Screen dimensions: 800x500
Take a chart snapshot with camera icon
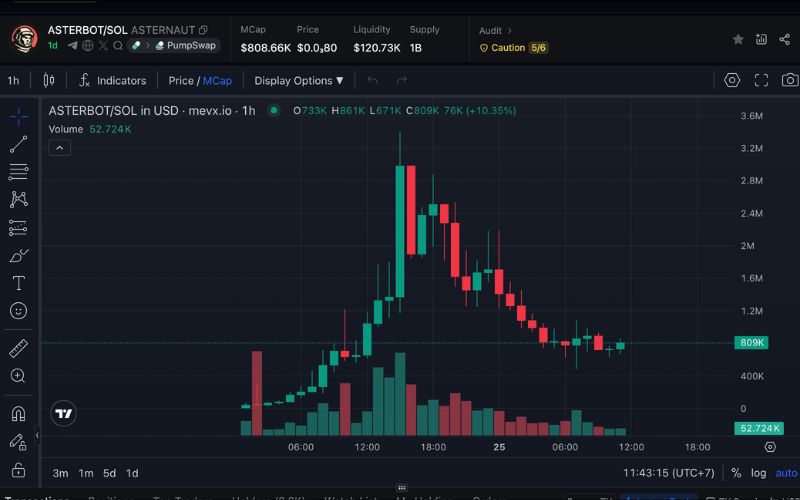(790, 80)
